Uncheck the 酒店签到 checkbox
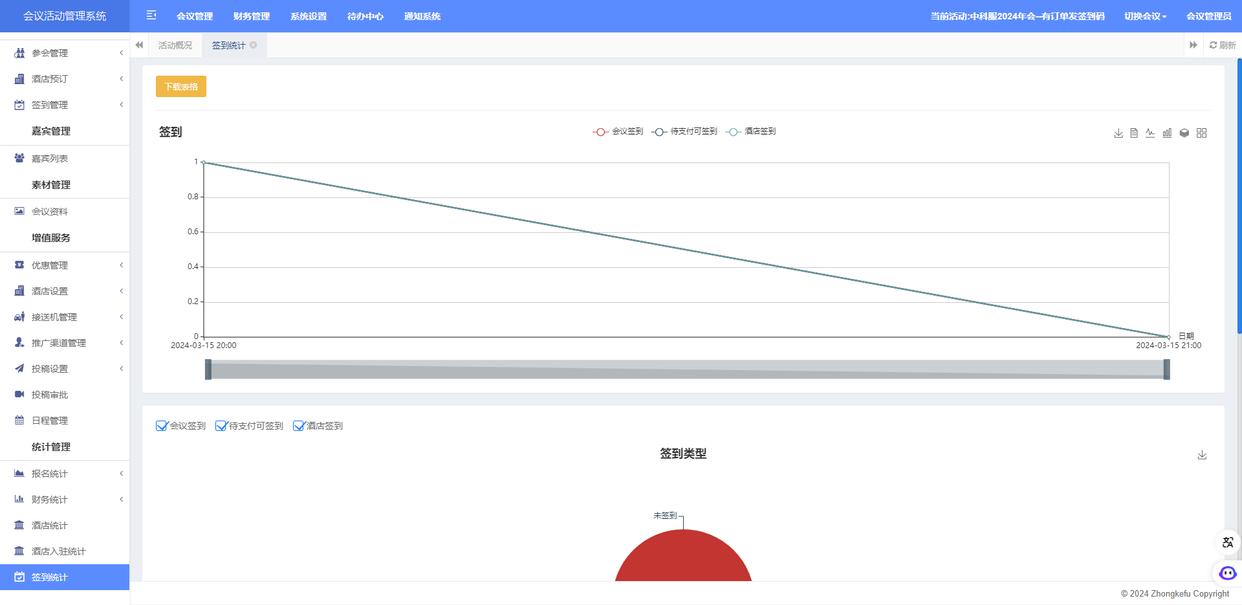Image resolution: width=1242 pixels, height=605 pixels. tap(299, 426)
